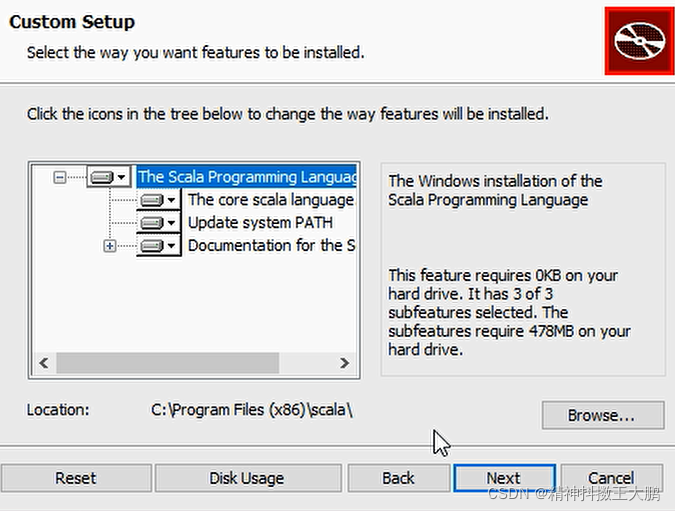The height and width of the screenshot is (511, 675).
Task: Select The Scala Programming Language tree row
Action: click(247, 177)
